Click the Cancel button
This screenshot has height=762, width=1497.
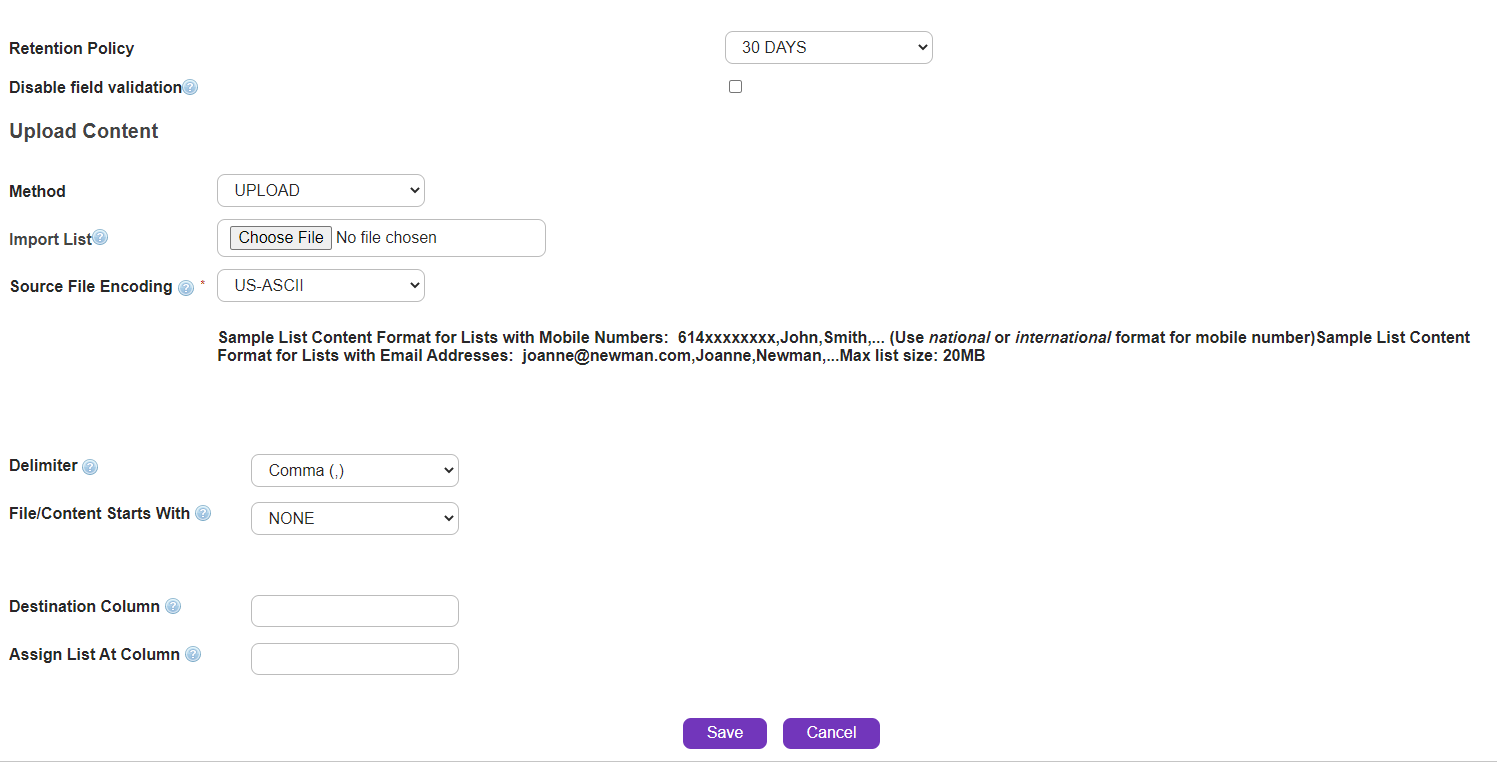click(x=831, y=733)
